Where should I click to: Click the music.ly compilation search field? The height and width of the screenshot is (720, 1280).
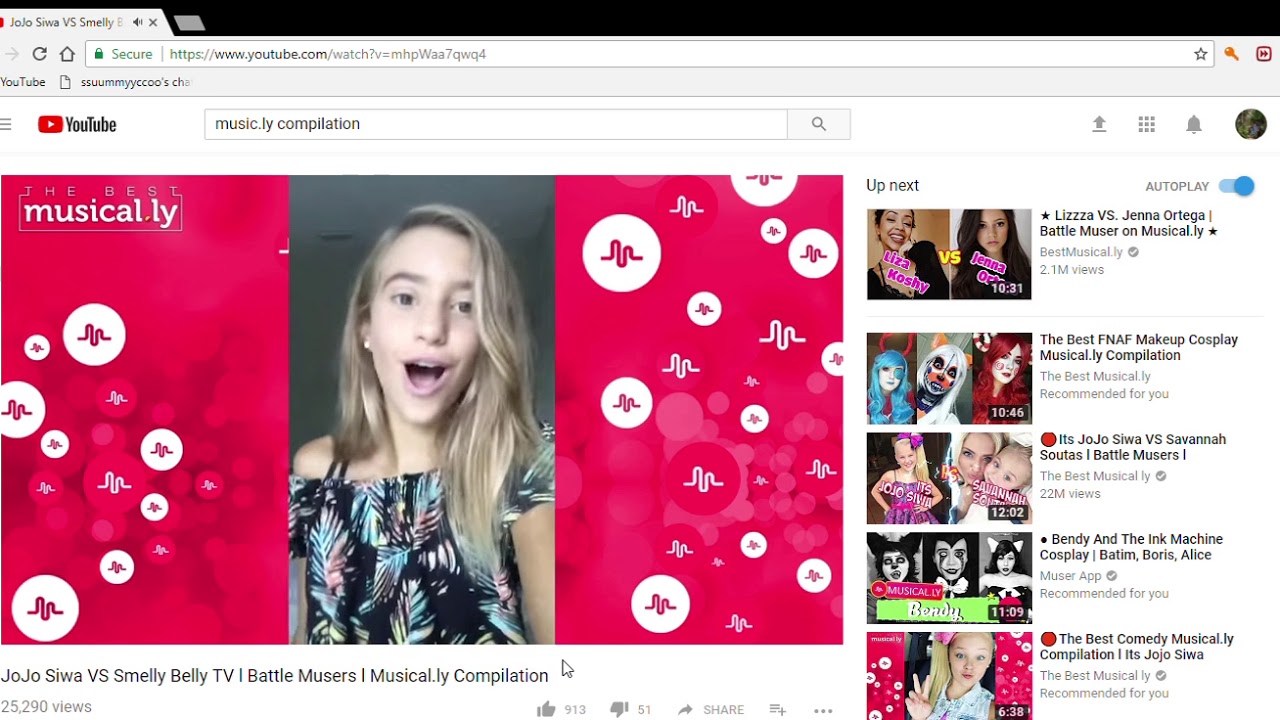pyautogui.click(x=496, y=124)
